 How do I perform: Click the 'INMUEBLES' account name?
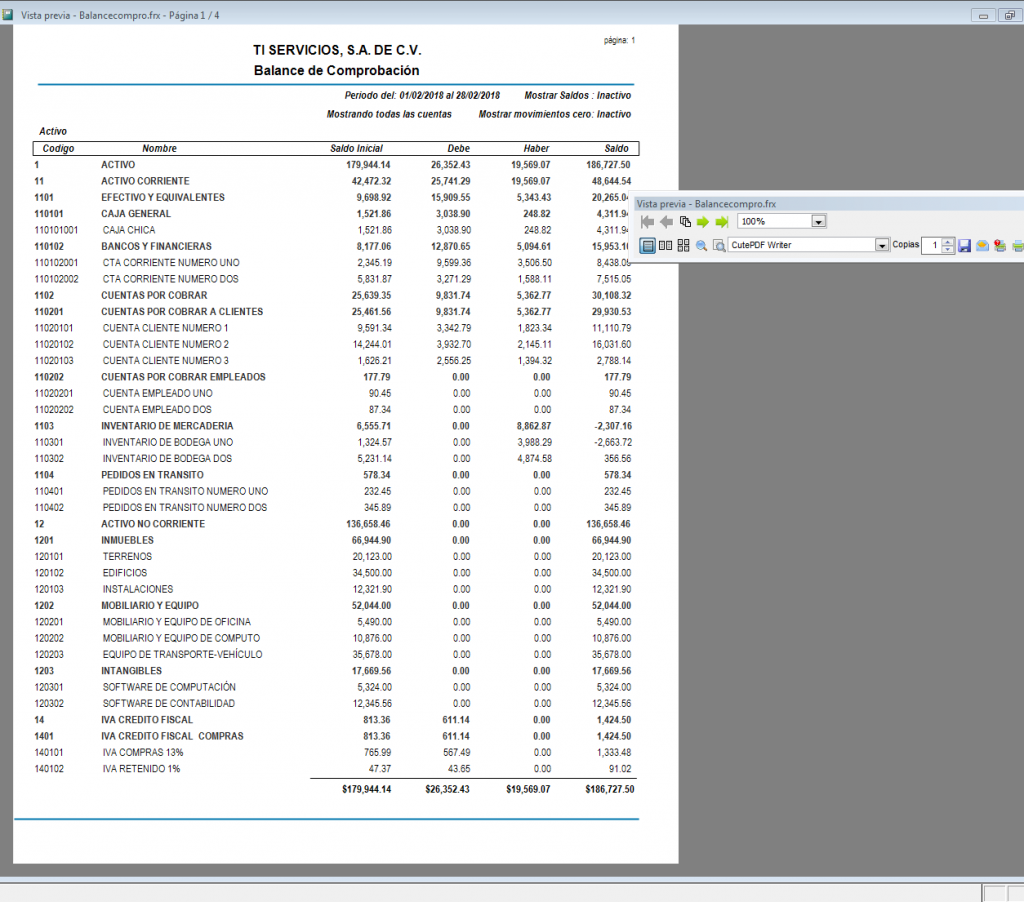tap(127, 540)
